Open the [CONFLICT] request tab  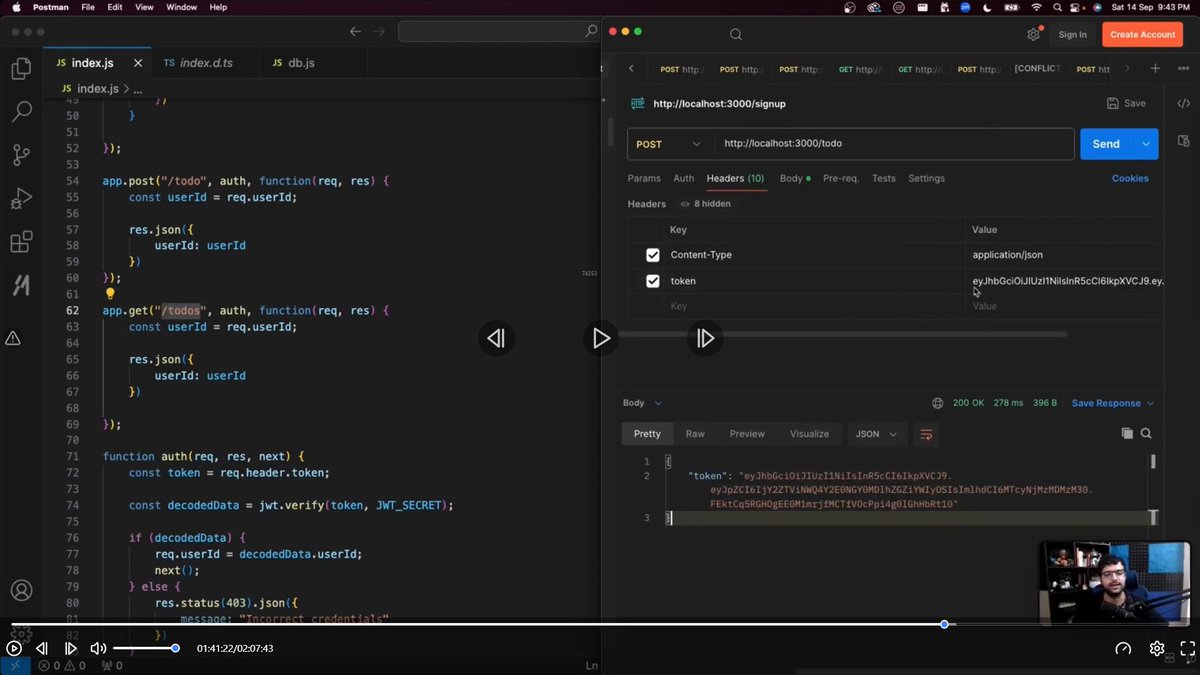pos(1037,69)
